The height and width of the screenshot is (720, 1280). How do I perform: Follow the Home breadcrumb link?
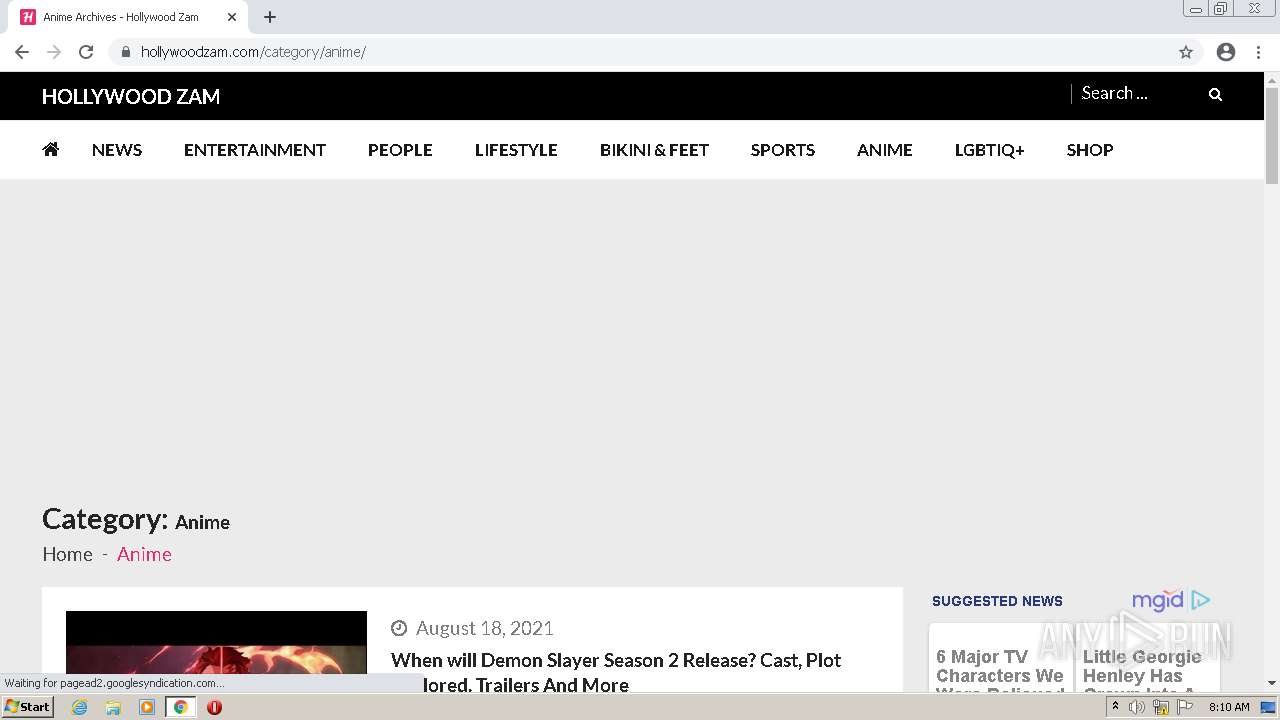pyautogui.click(x=67, y=554)
